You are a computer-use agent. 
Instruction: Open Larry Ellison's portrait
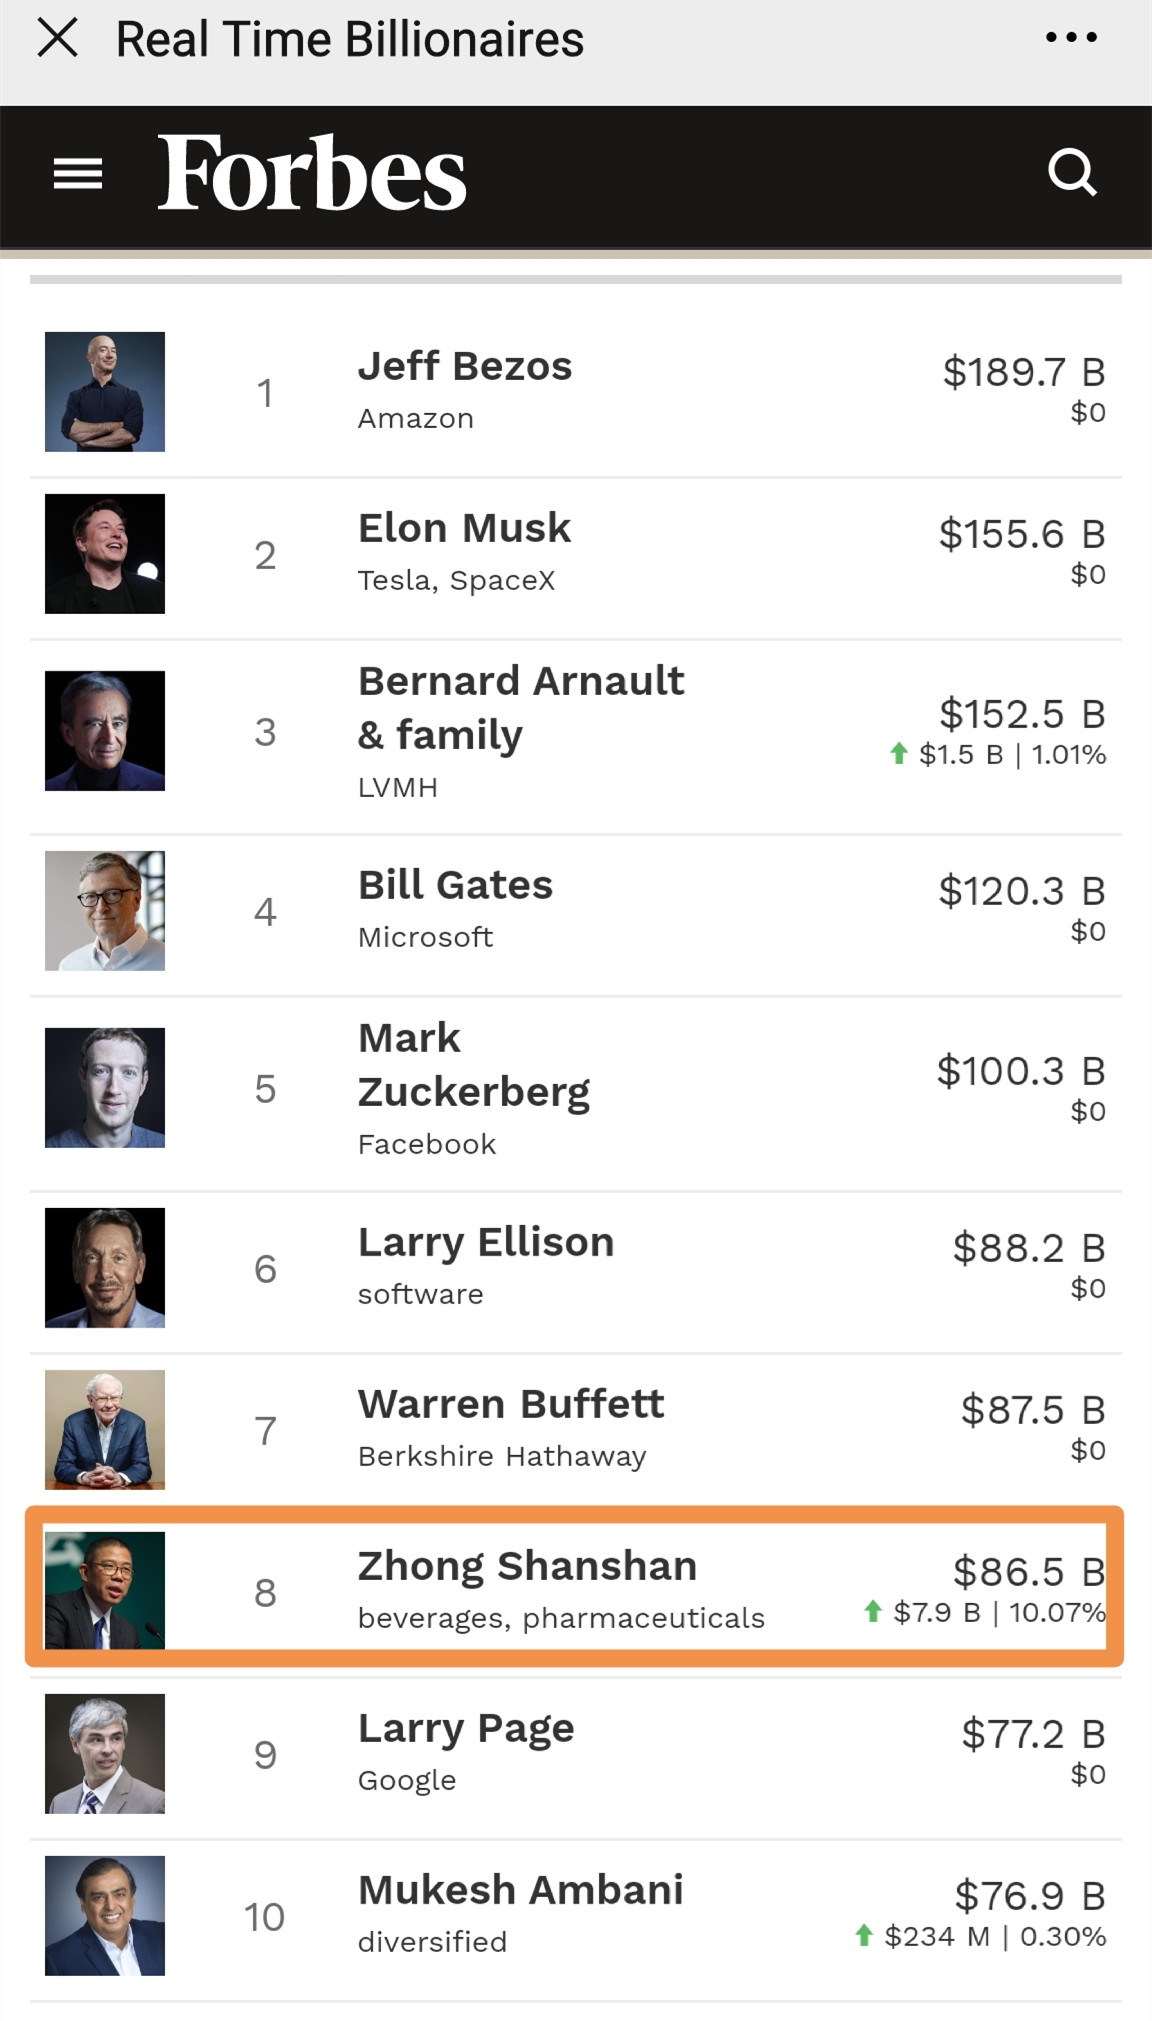coord(105,1268)
